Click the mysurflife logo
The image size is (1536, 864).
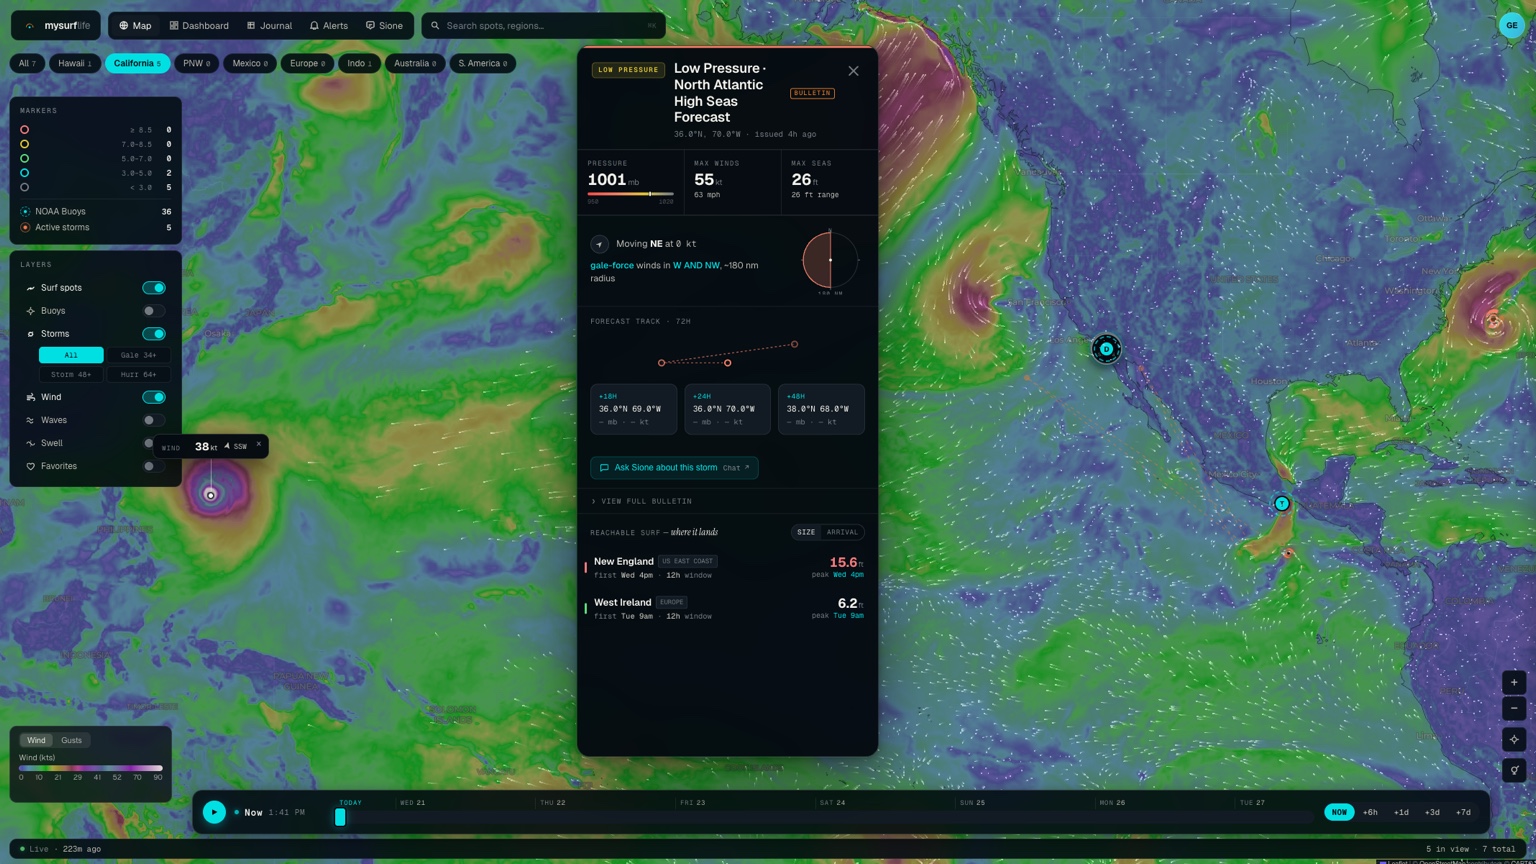(57, 25)
